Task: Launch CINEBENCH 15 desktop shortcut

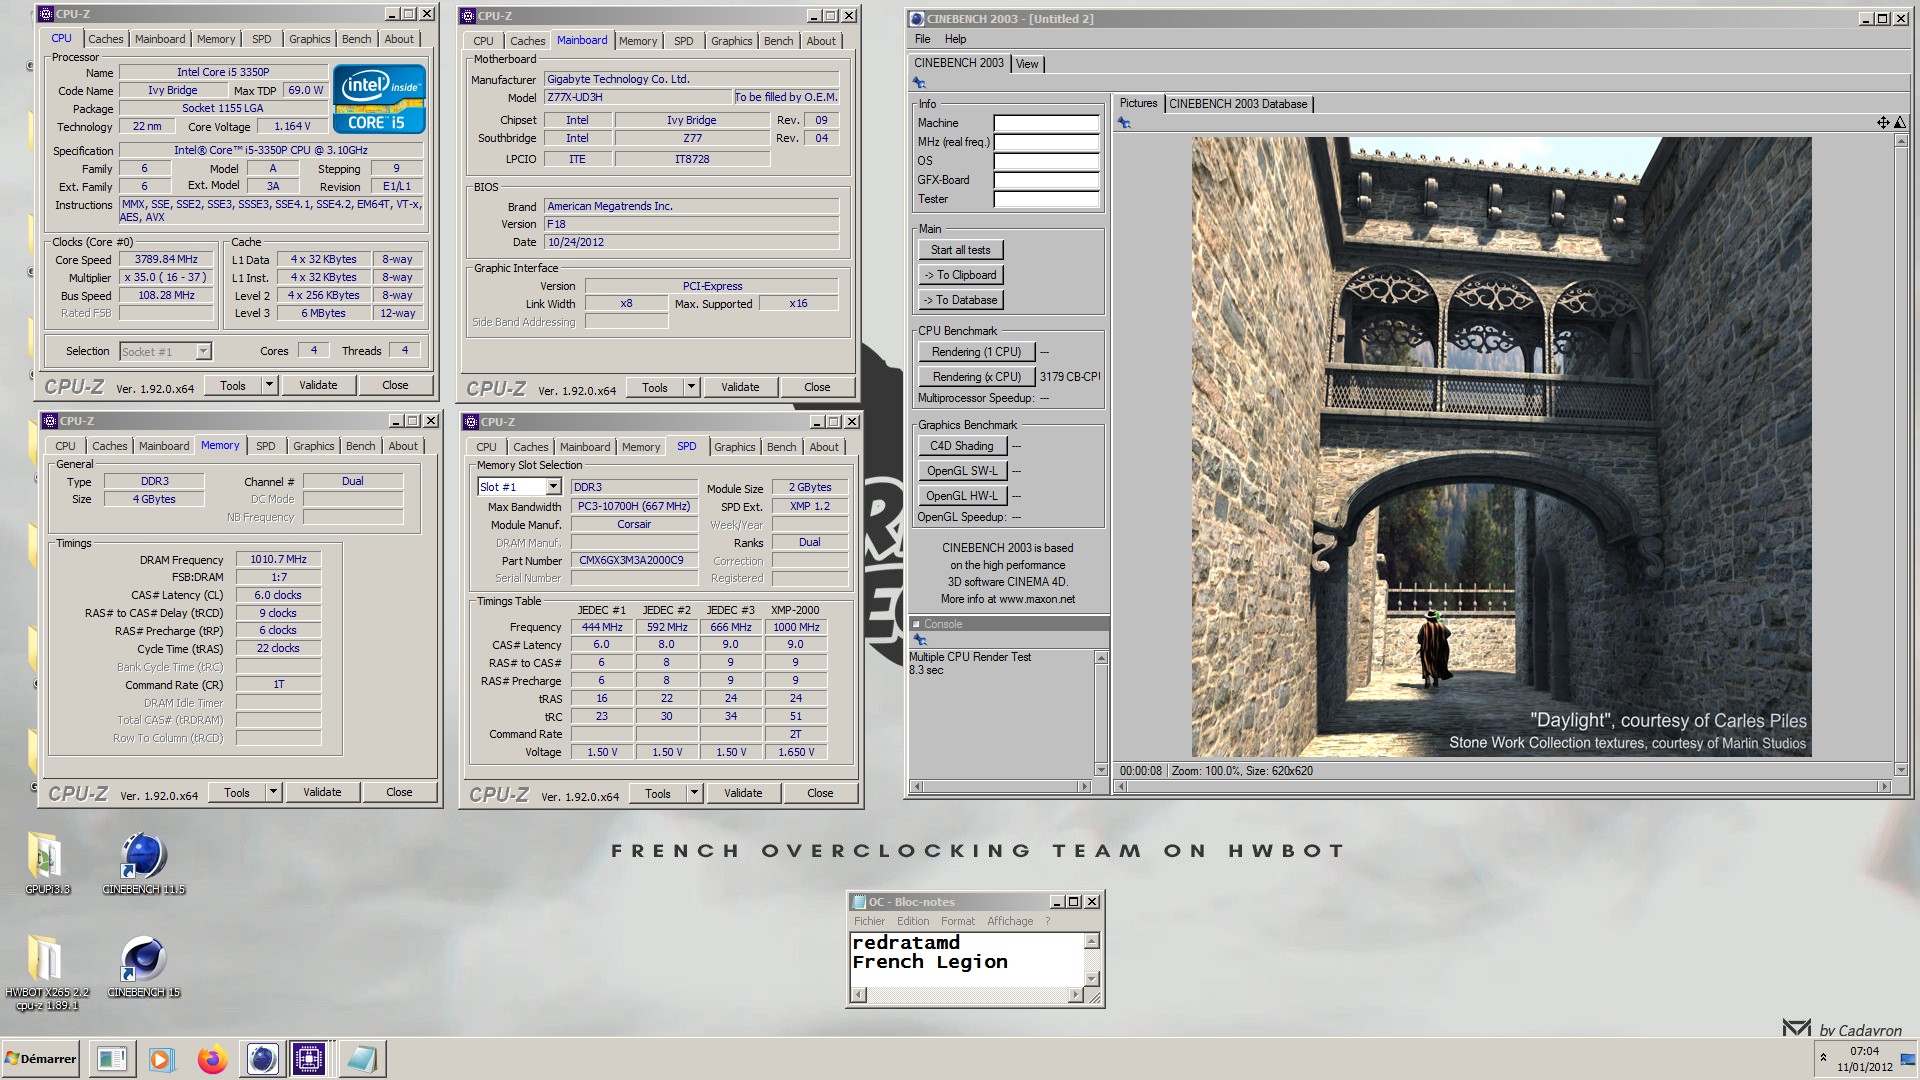Action: 144,960
